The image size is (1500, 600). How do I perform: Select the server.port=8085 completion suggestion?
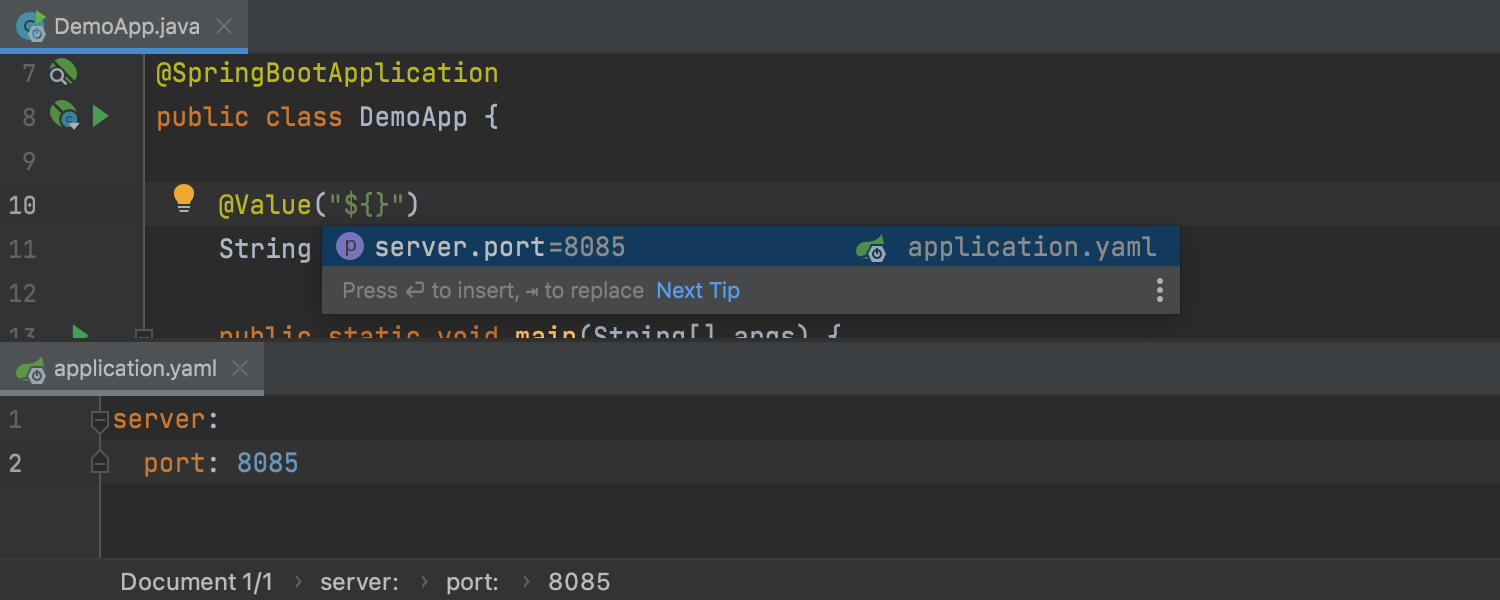point(750,247)
